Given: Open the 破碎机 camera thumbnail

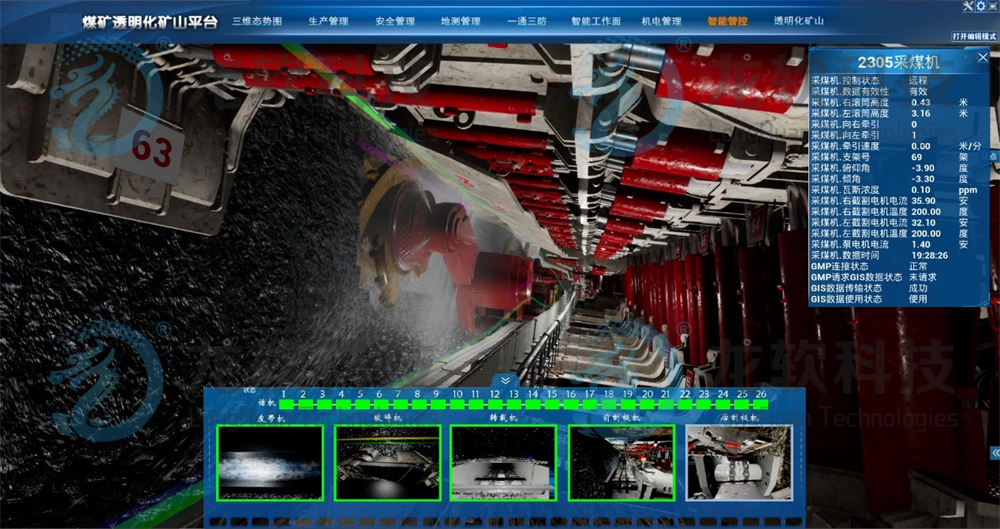Looking at the screenshot, I should click(x=387, y=463).
